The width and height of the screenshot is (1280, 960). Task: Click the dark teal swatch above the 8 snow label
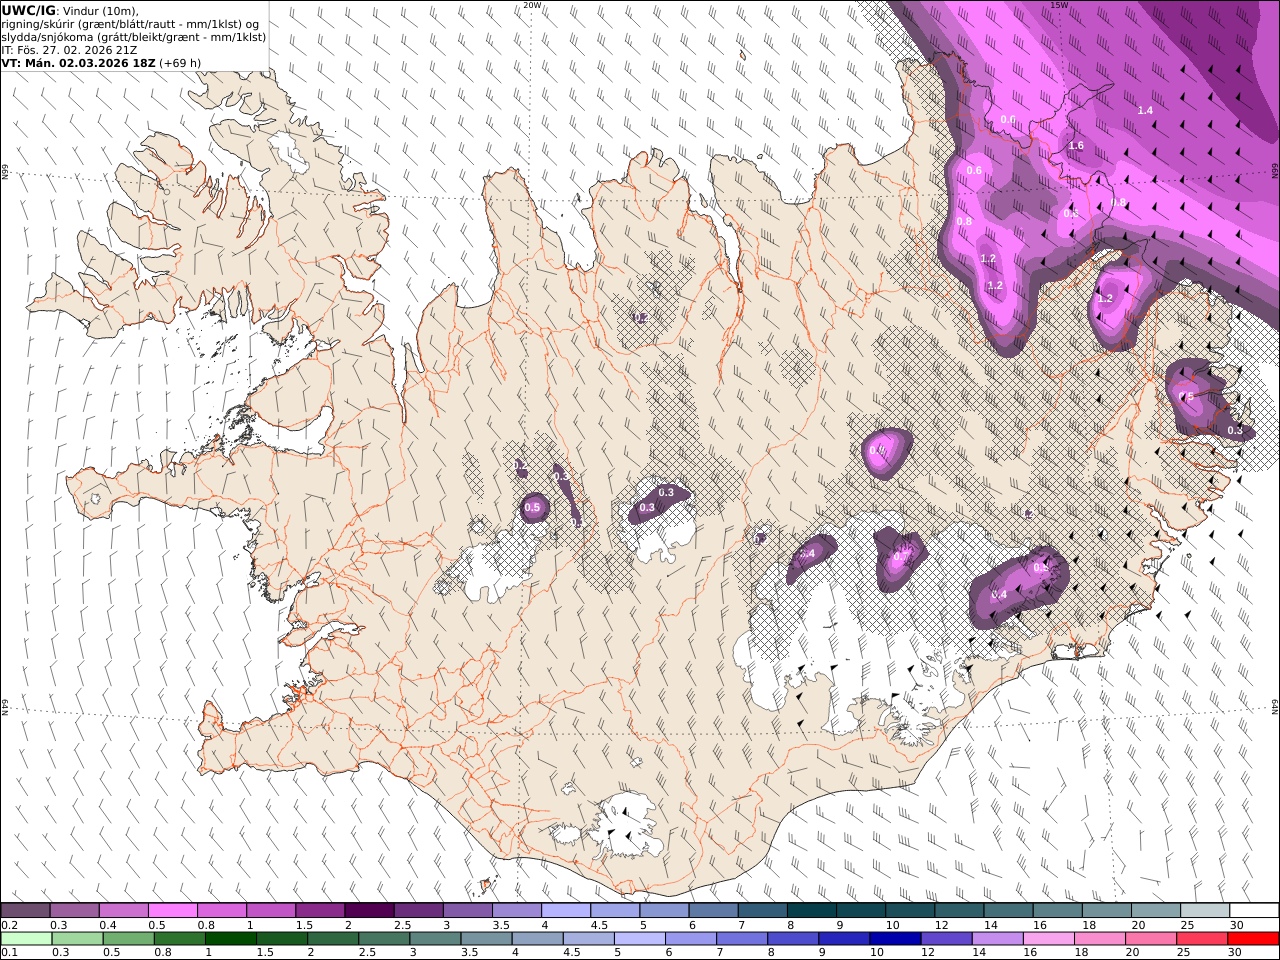click(x=811, y=910)
